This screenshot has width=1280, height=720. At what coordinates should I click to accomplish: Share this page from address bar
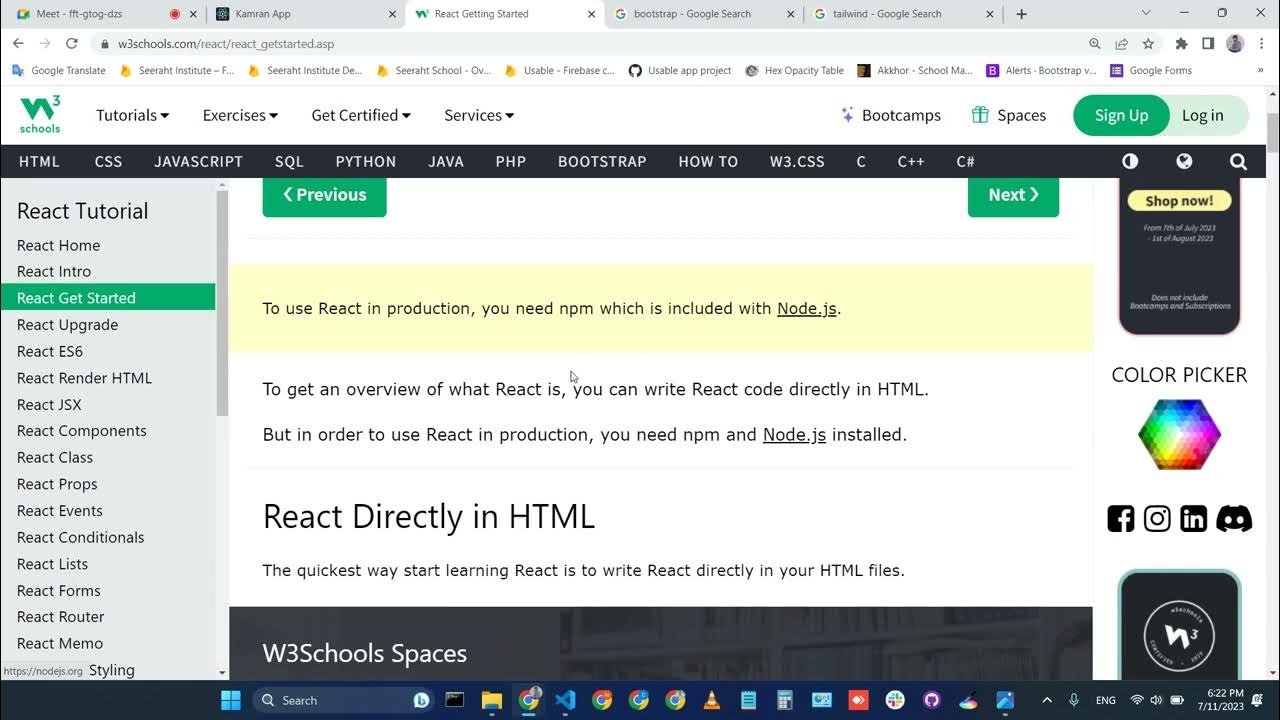(x=1122, y=44)
